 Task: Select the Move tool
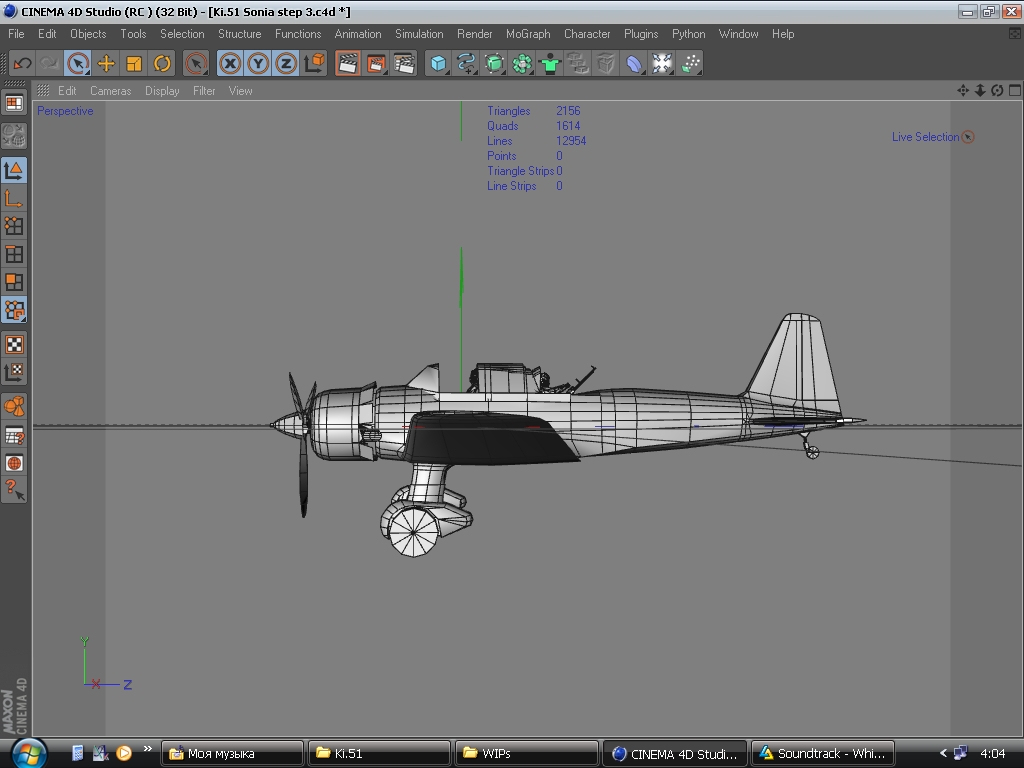click(x=106, y=64)
